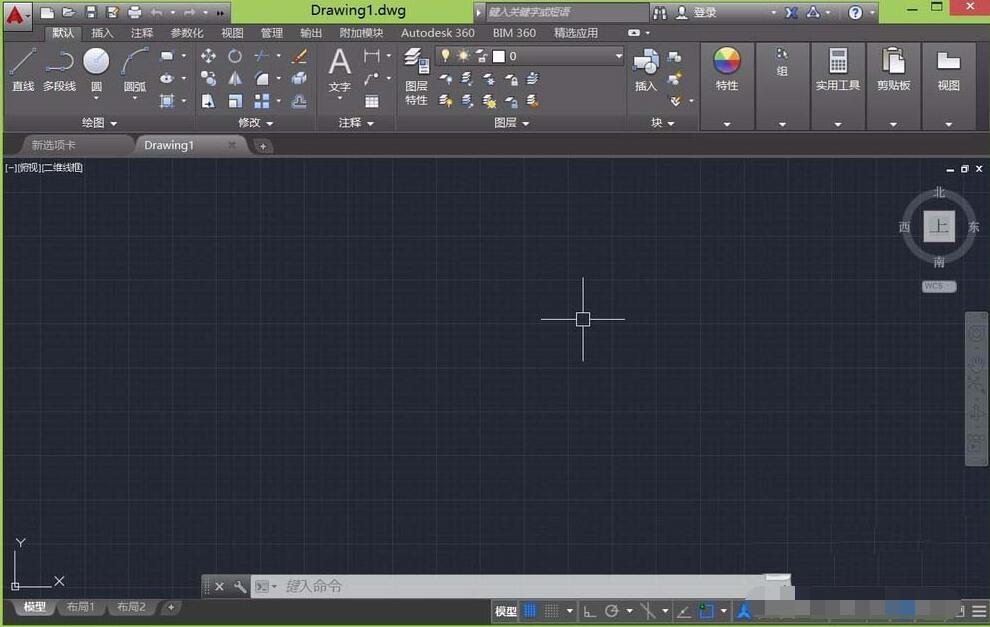990x627 pixels.
Task: Click the Copy tool in Modify panel
Action: [208, 78]
